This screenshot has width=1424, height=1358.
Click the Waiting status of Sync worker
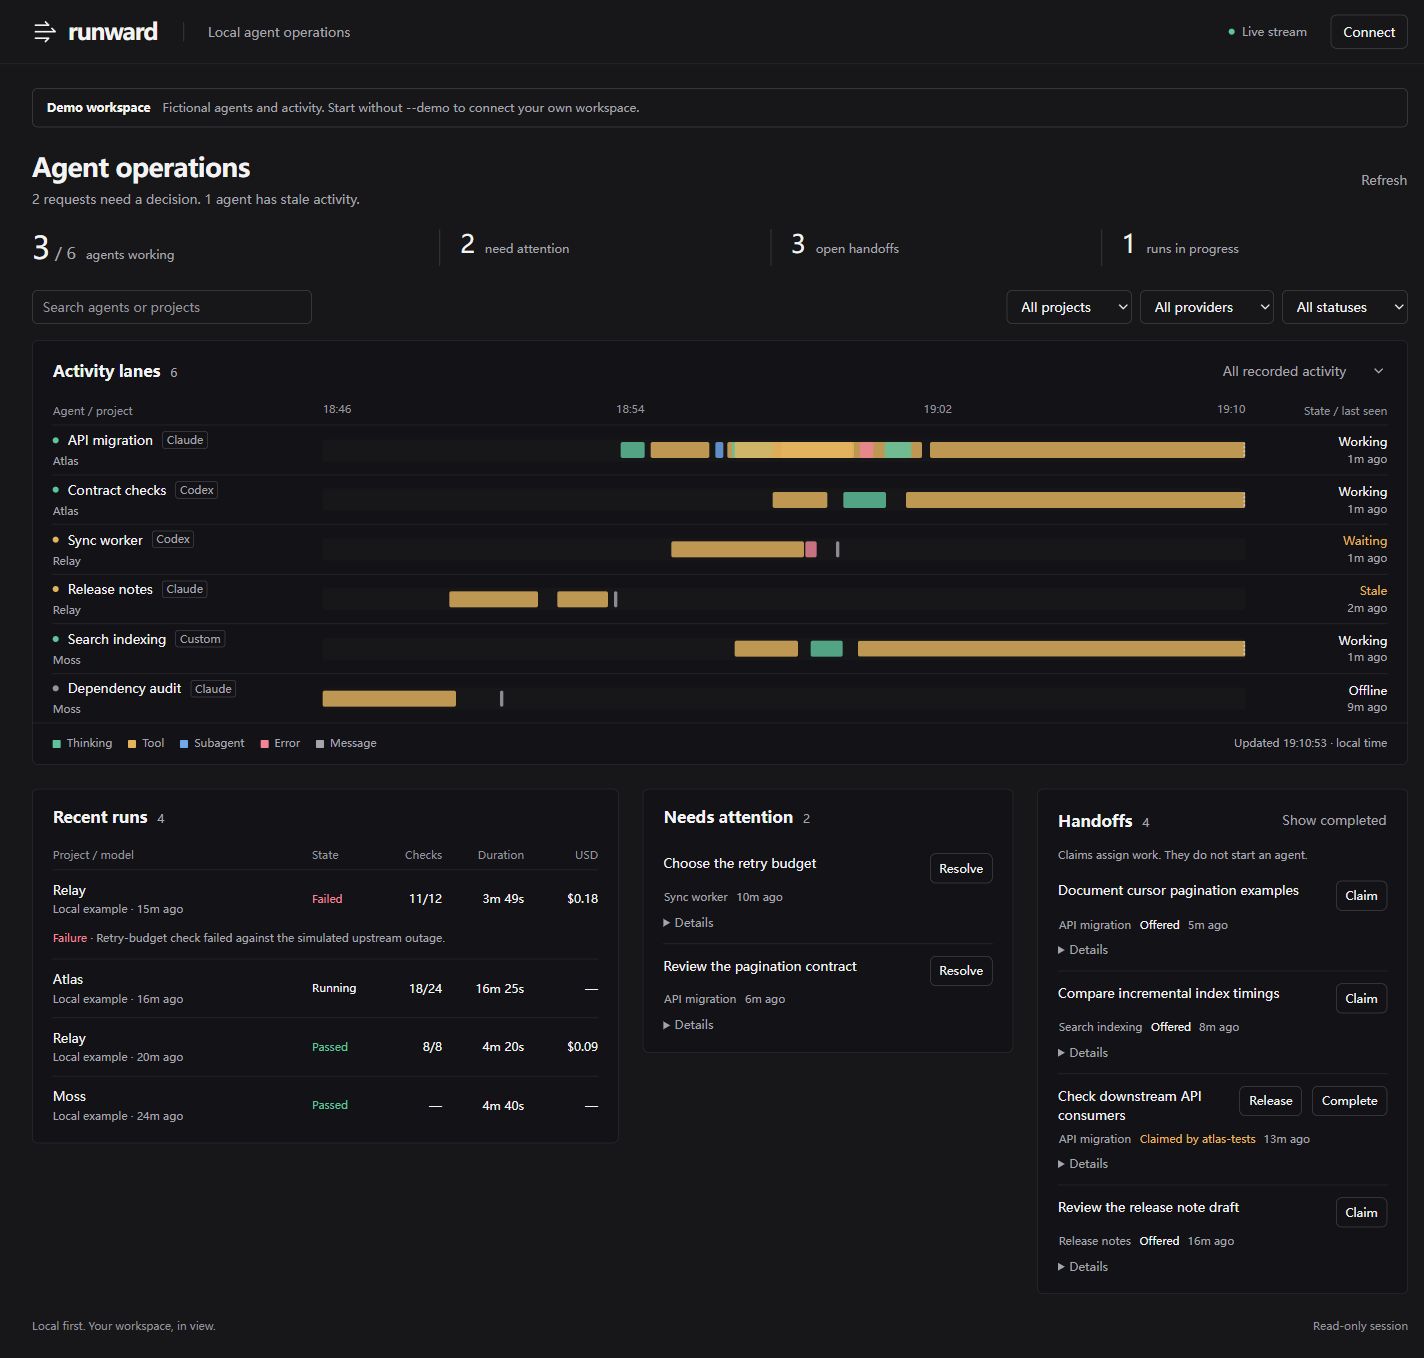point(1365,541)
